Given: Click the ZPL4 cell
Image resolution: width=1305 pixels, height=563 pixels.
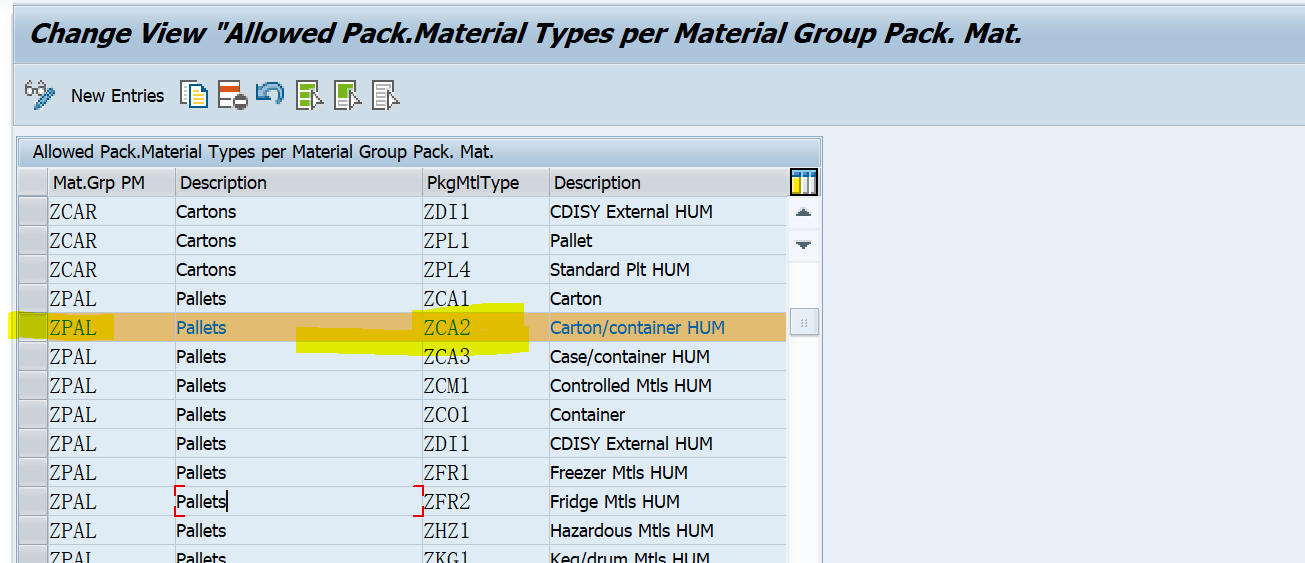Looking at the screenshot, I should pos(485,270).
